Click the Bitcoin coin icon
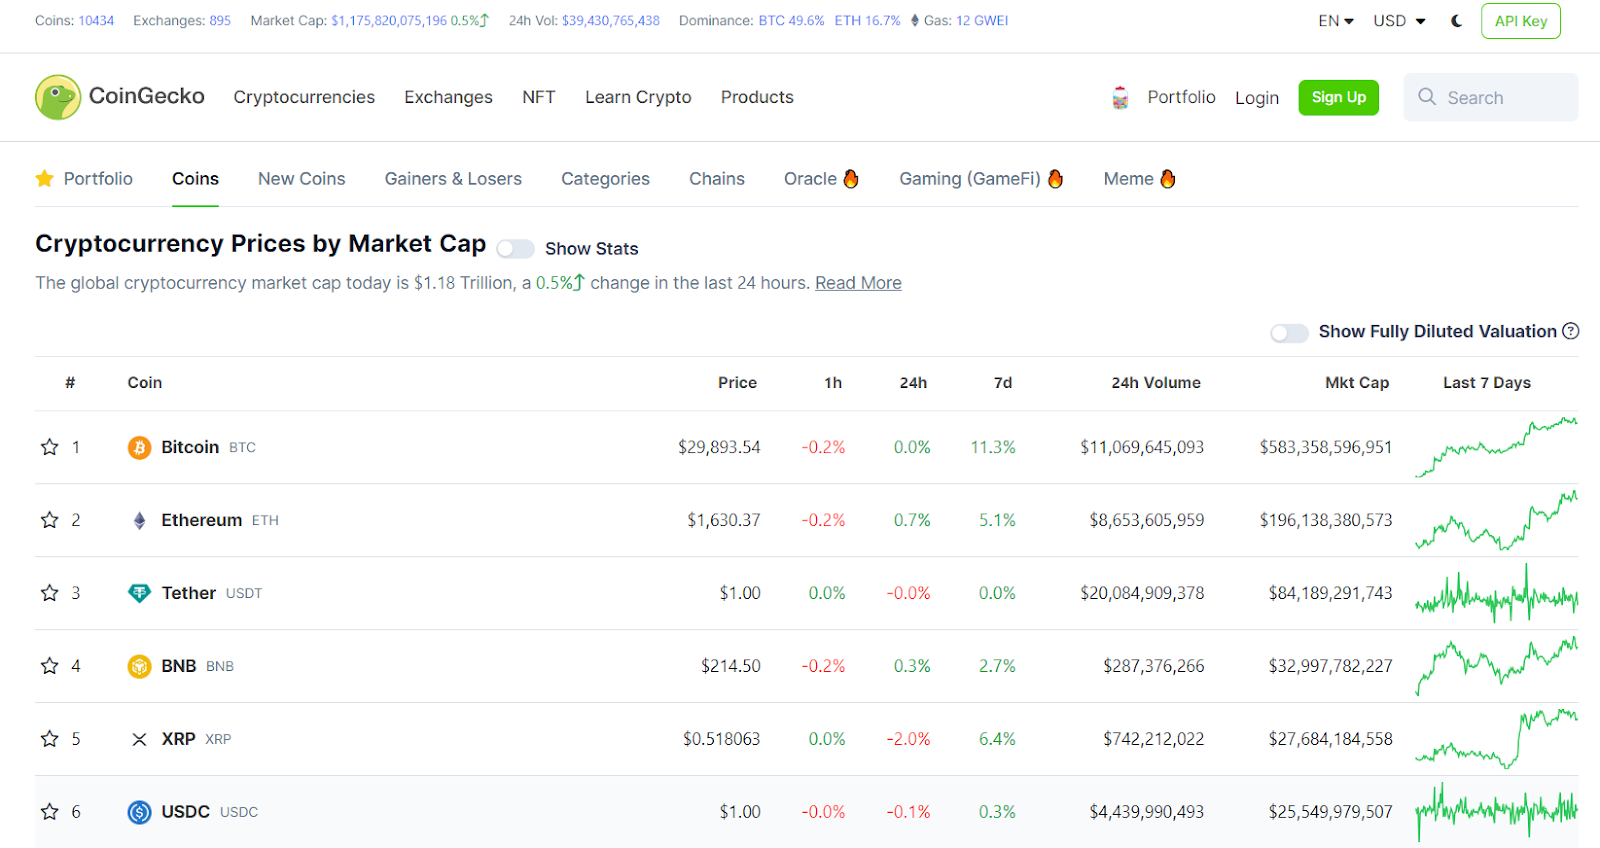 pyautogui.click(x=139, y=447)
